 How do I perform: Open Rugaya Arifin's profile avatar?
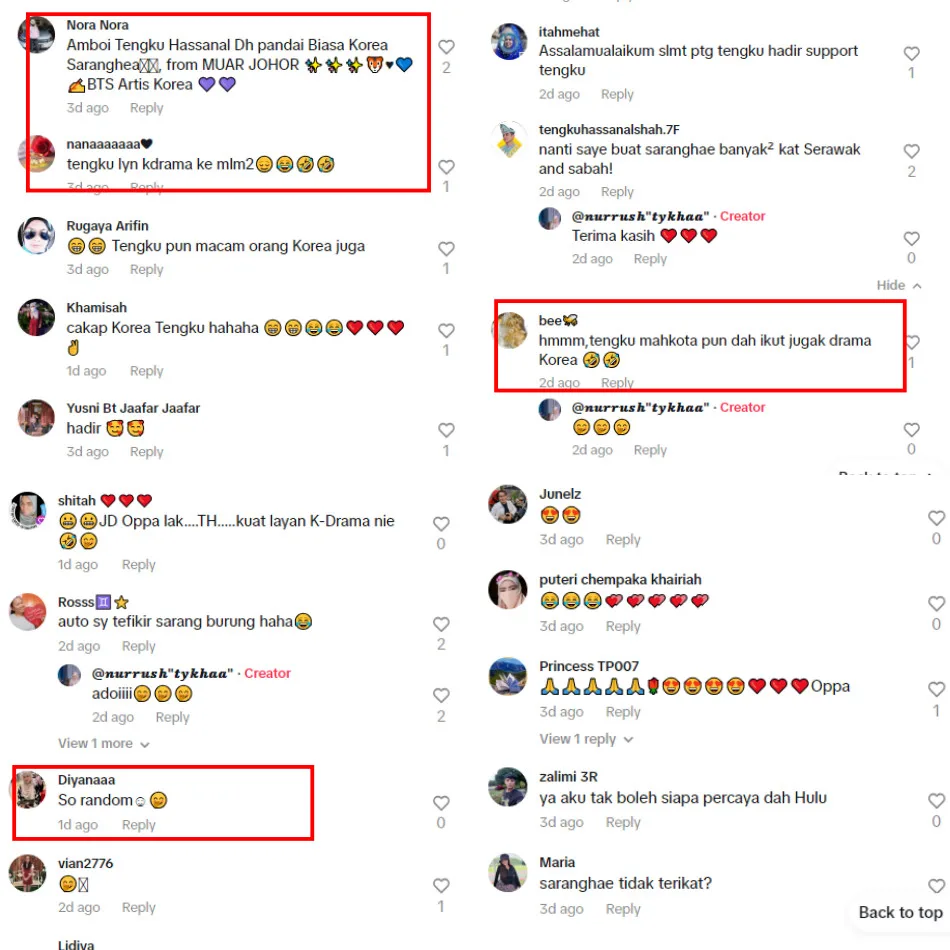click(36, 236)
